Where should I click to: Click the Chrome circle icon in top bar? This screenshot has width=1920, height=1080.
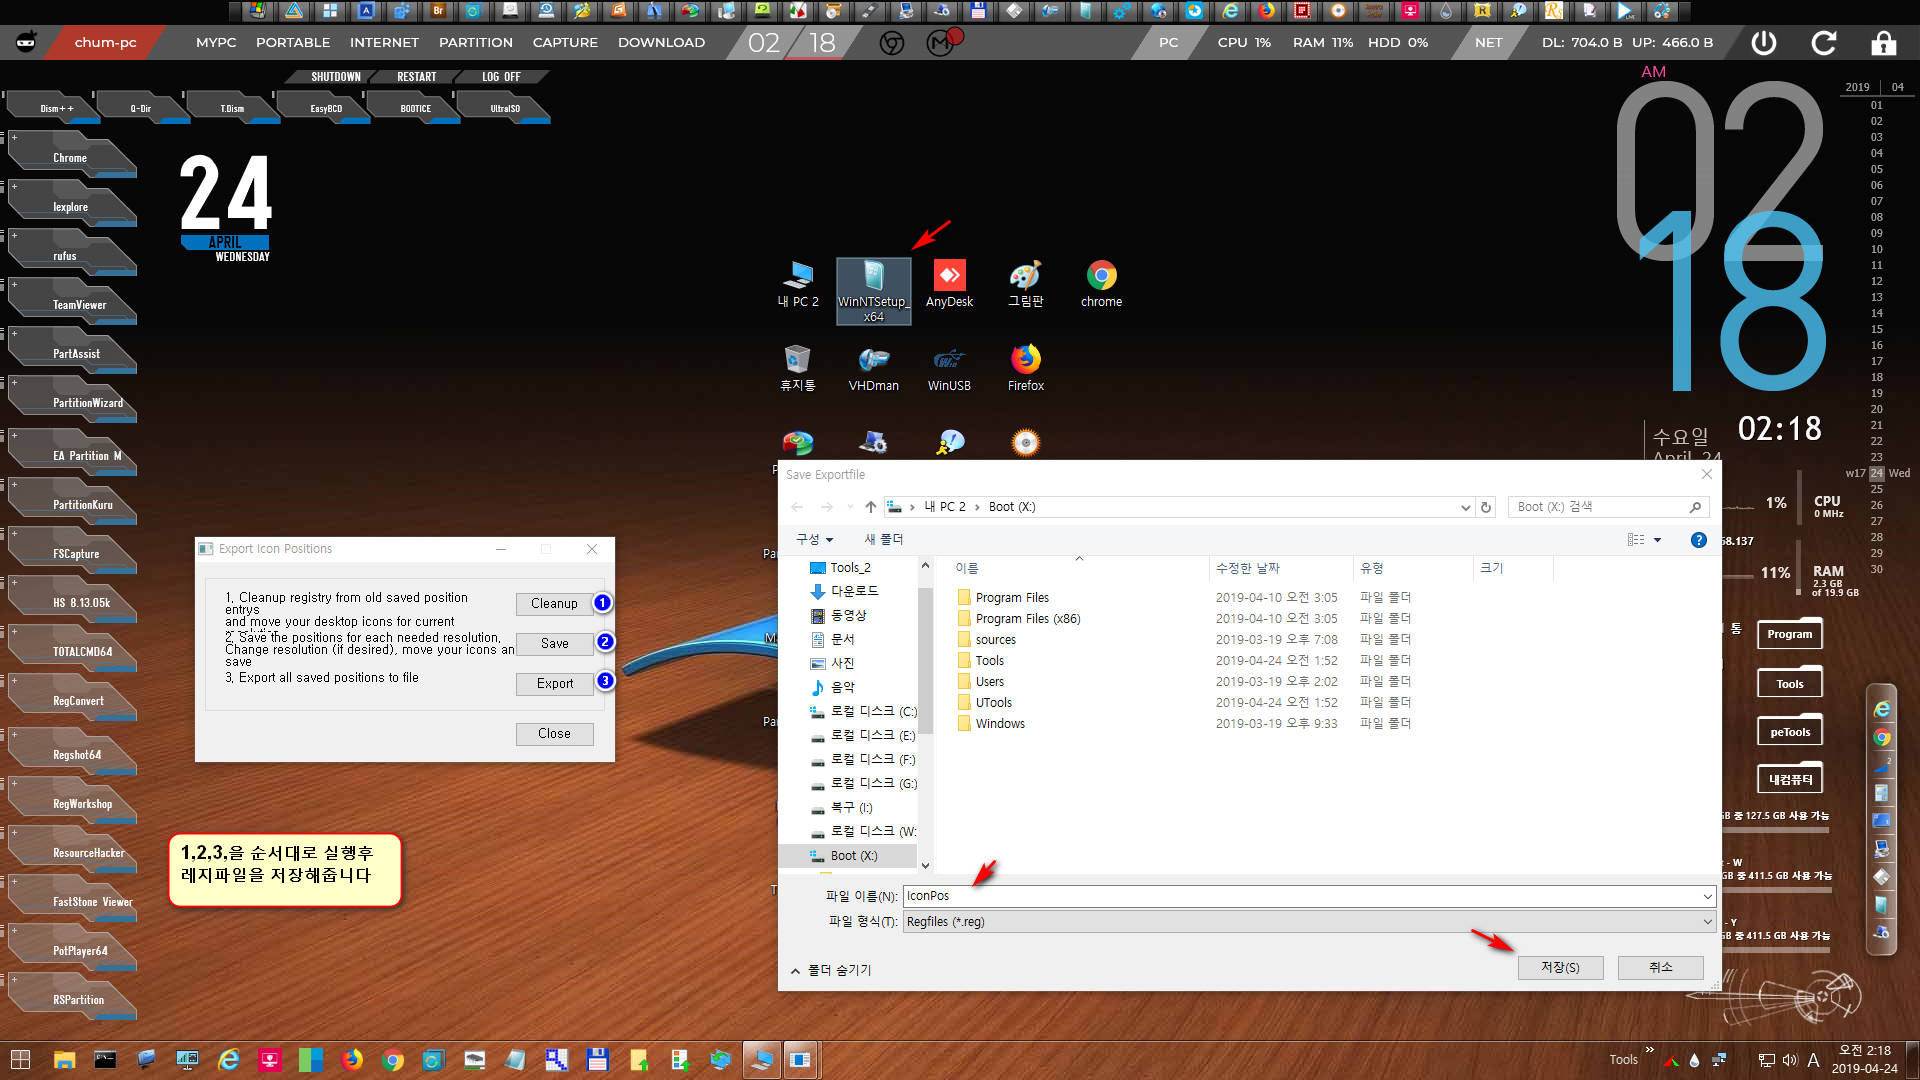pos(892,43)
